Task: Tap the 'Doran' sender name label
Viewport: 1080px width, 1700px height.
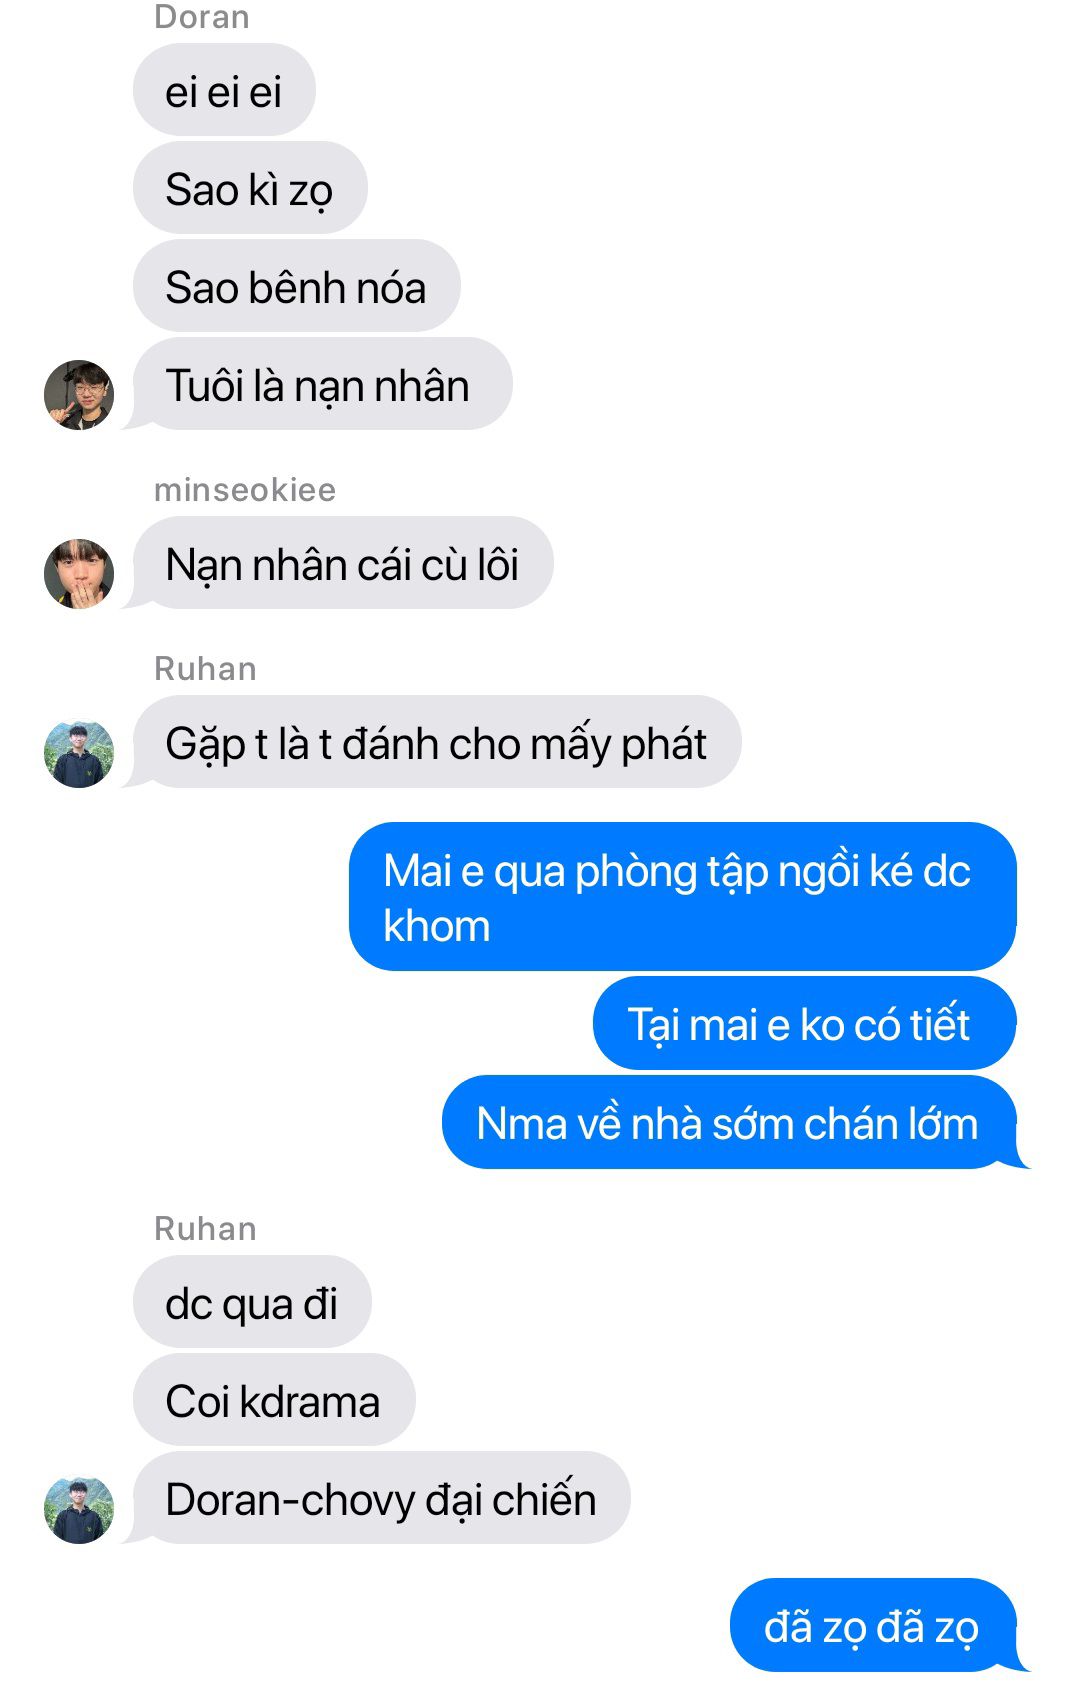Action: (202, 17)
